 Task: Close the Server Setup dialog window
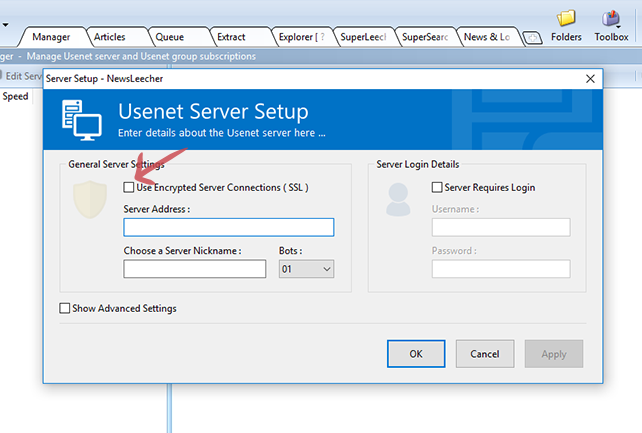coord(590,79)
